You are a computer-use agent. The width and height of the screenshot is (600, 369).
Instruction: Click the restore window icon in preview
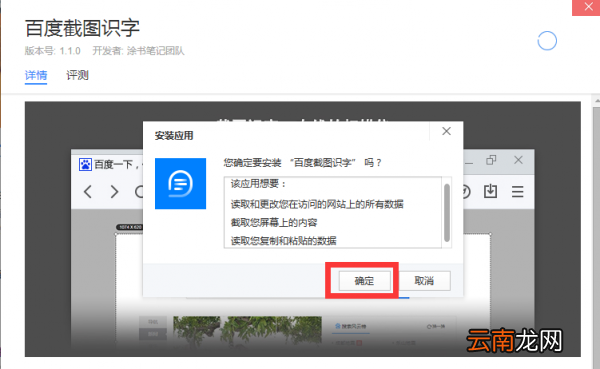[491, 160]
